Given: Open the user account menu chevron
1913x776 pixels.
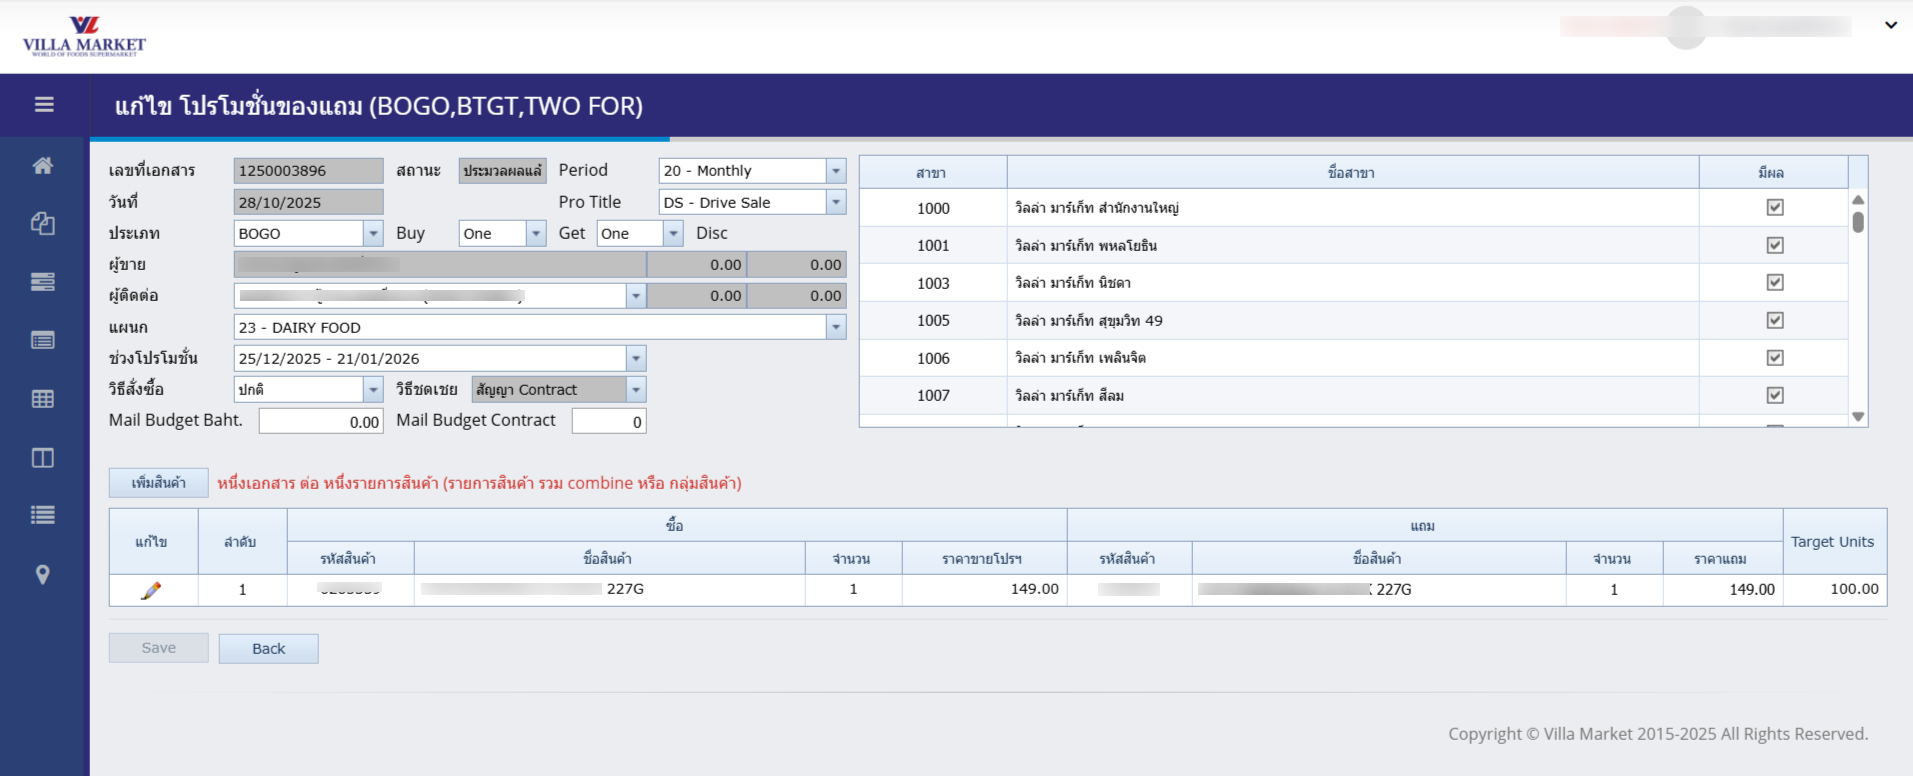Looking at the screenshot, I should (x=1890, y=26).
